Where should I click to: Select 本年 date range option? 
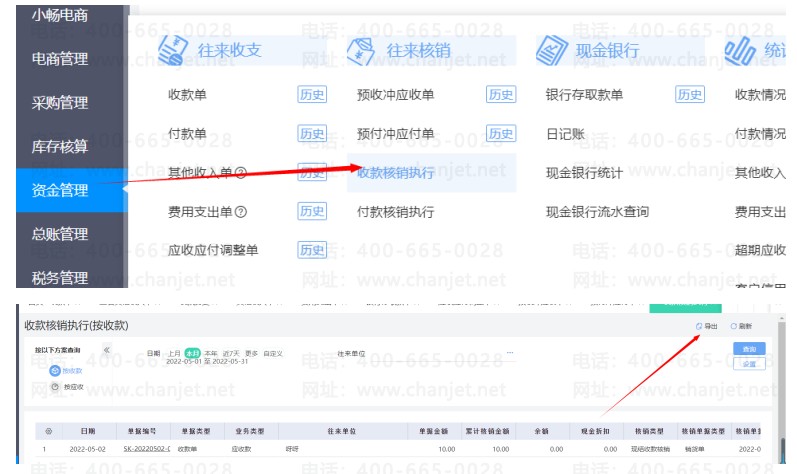coord(210,353)
